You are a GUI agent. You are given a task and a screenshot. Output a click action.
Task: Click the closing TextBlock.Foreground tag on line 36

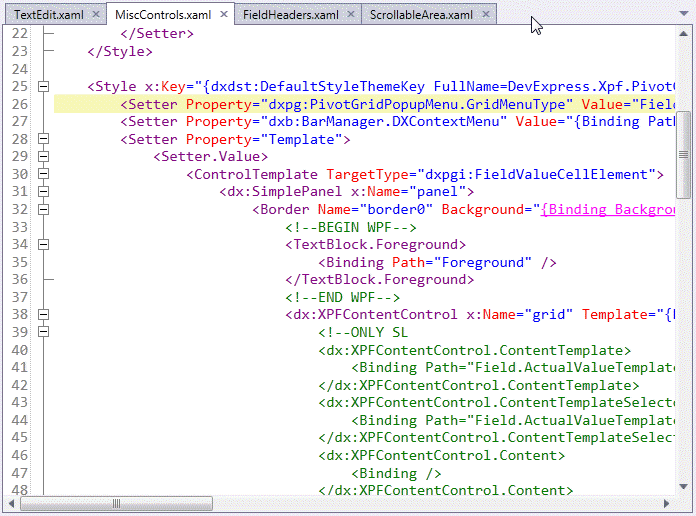point(380,280)
